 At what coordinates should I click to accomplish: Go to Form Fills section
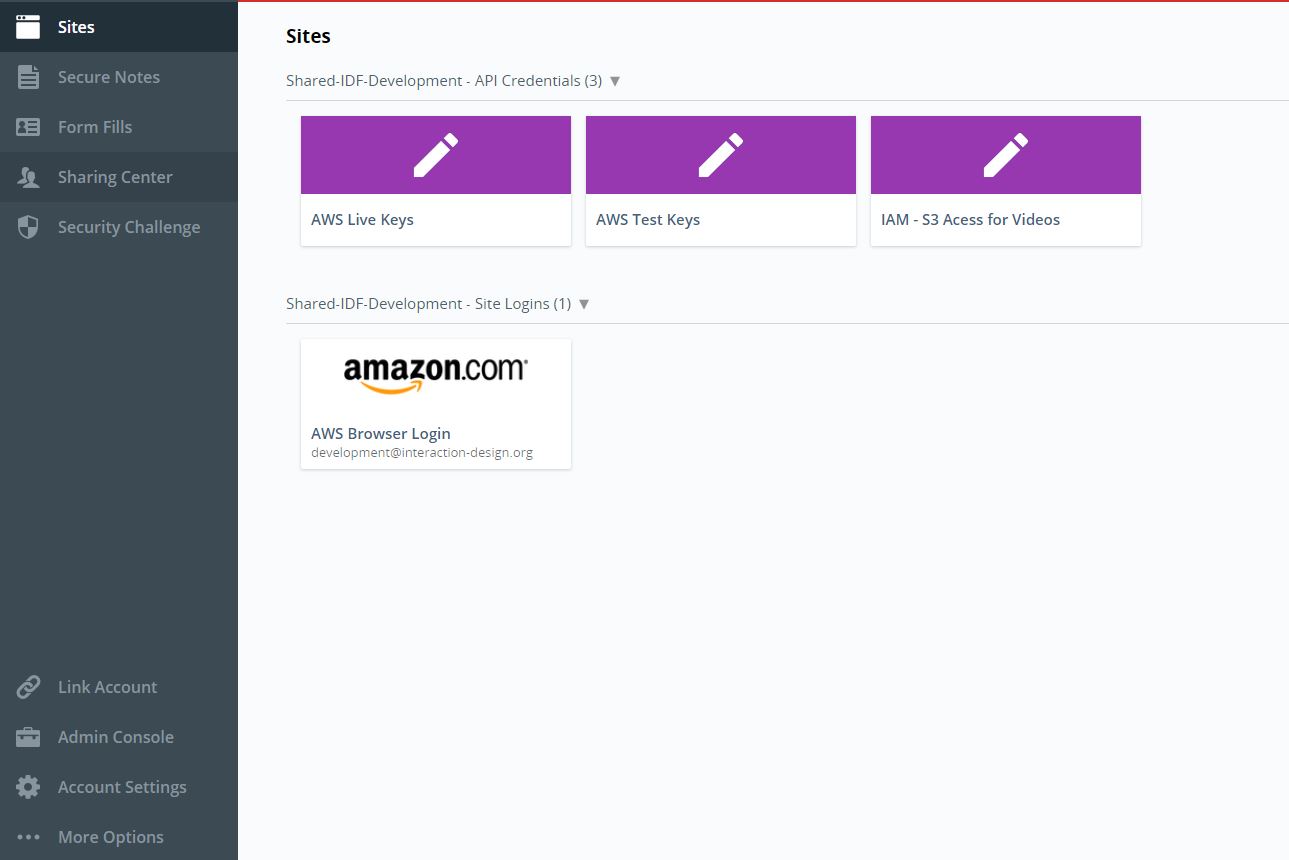coord(119,127)
